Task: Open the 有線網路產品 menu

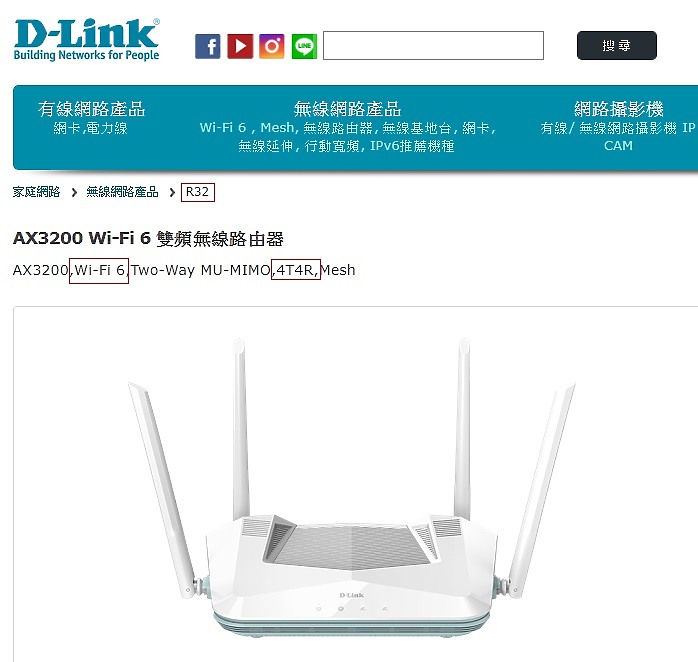Action: (x=91, y=109)
